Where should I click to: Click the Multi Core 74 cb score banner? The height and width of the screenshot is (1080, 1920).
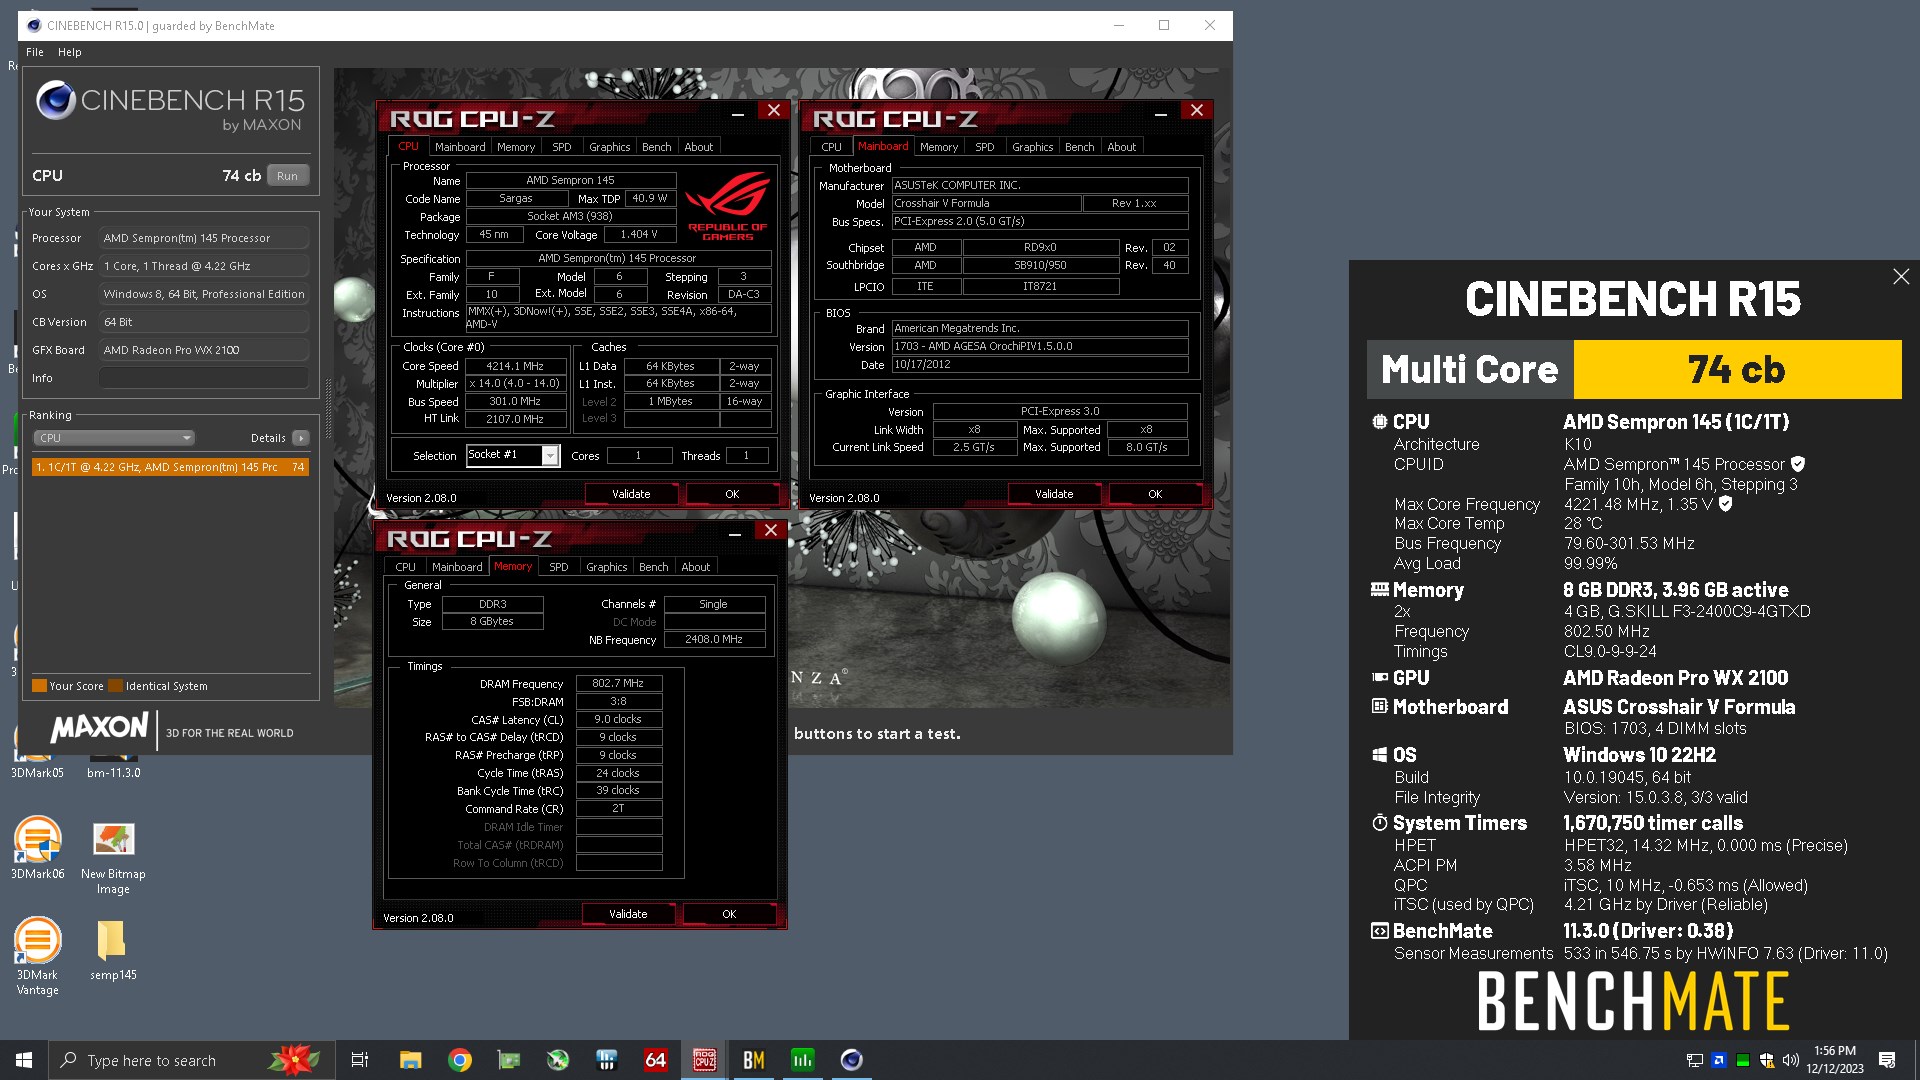tap(1634, 369)
